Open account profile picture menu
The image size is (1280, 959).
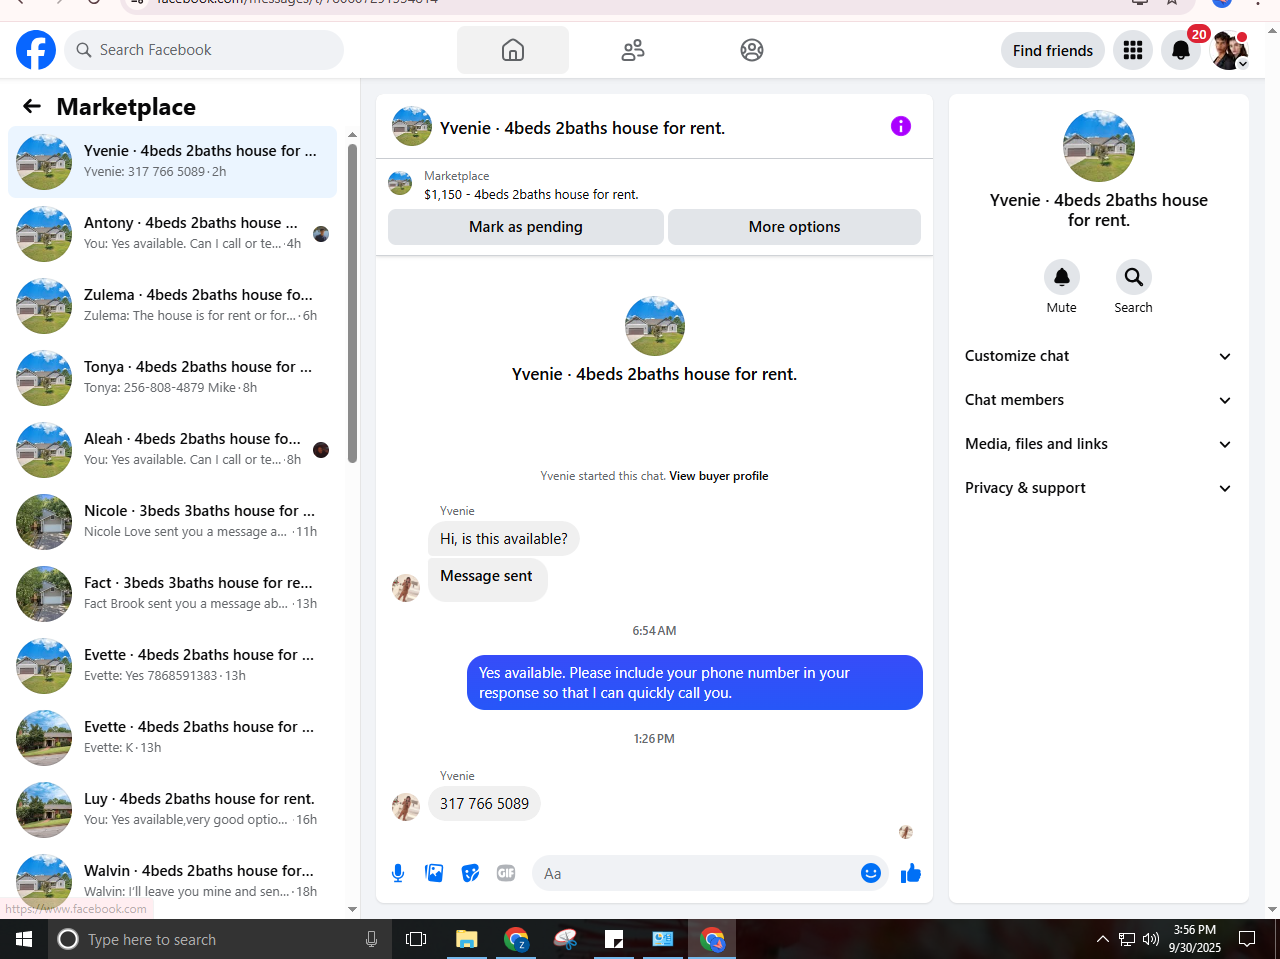1229,50
